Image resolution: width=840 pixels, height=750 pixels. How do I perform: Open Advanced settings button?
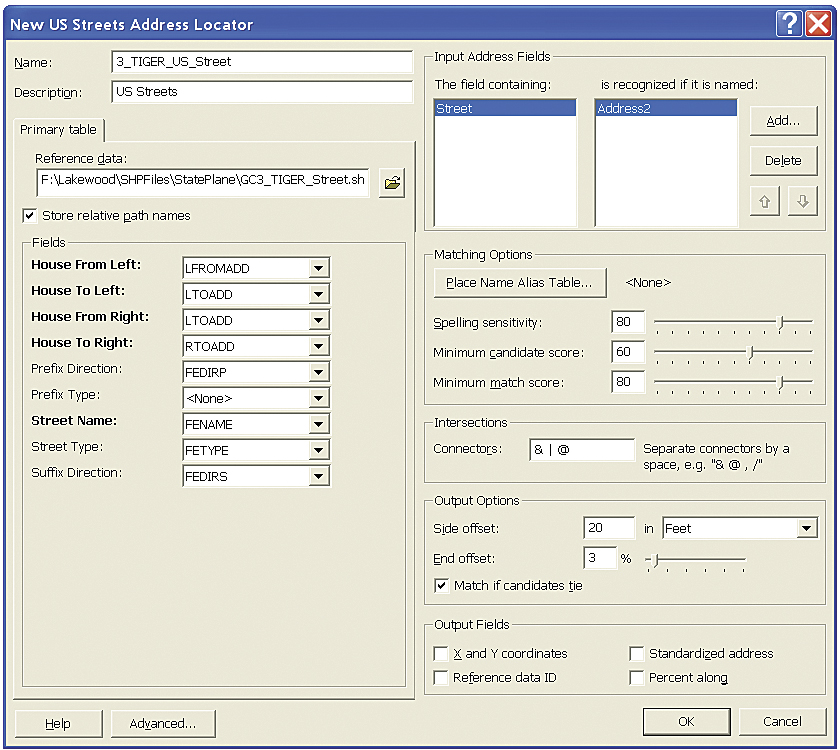162,723
